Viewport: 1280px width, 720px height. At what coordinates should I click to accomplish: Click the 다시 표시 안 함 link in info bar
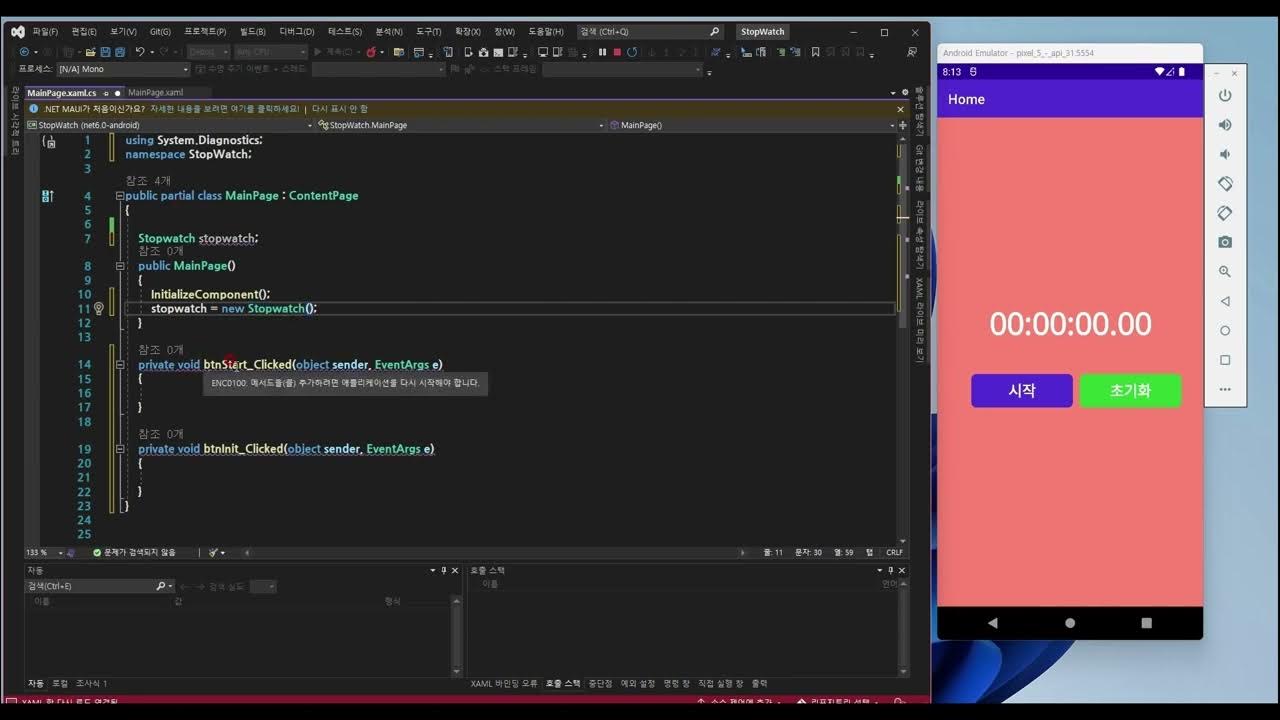tap(340, 109)
